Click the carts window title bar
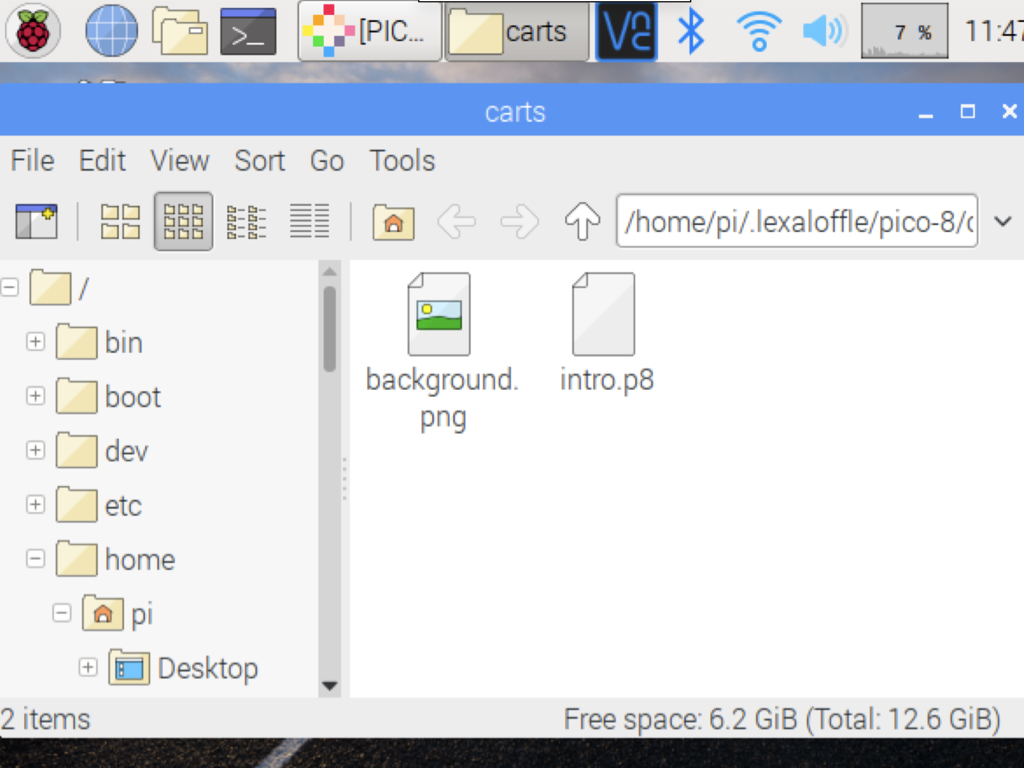Screen dimensions: 1024x768 pos(512,112)
